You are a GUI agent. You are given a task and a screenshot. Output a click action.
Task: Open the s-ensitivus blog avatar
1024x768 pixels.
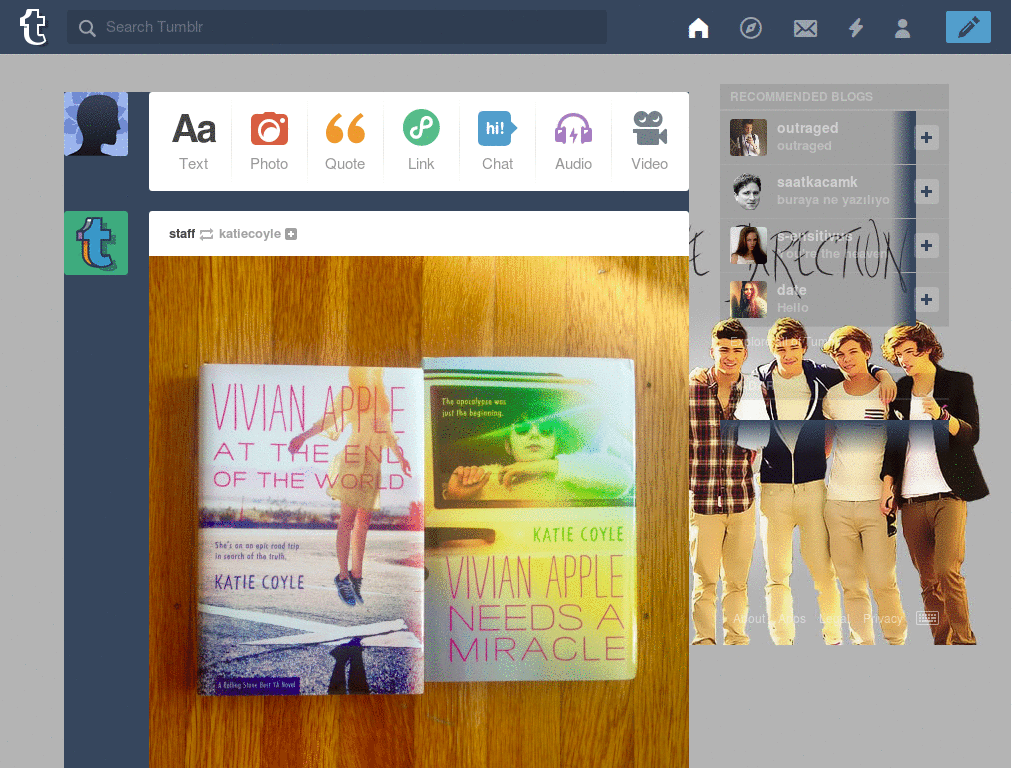pos(748,246)
